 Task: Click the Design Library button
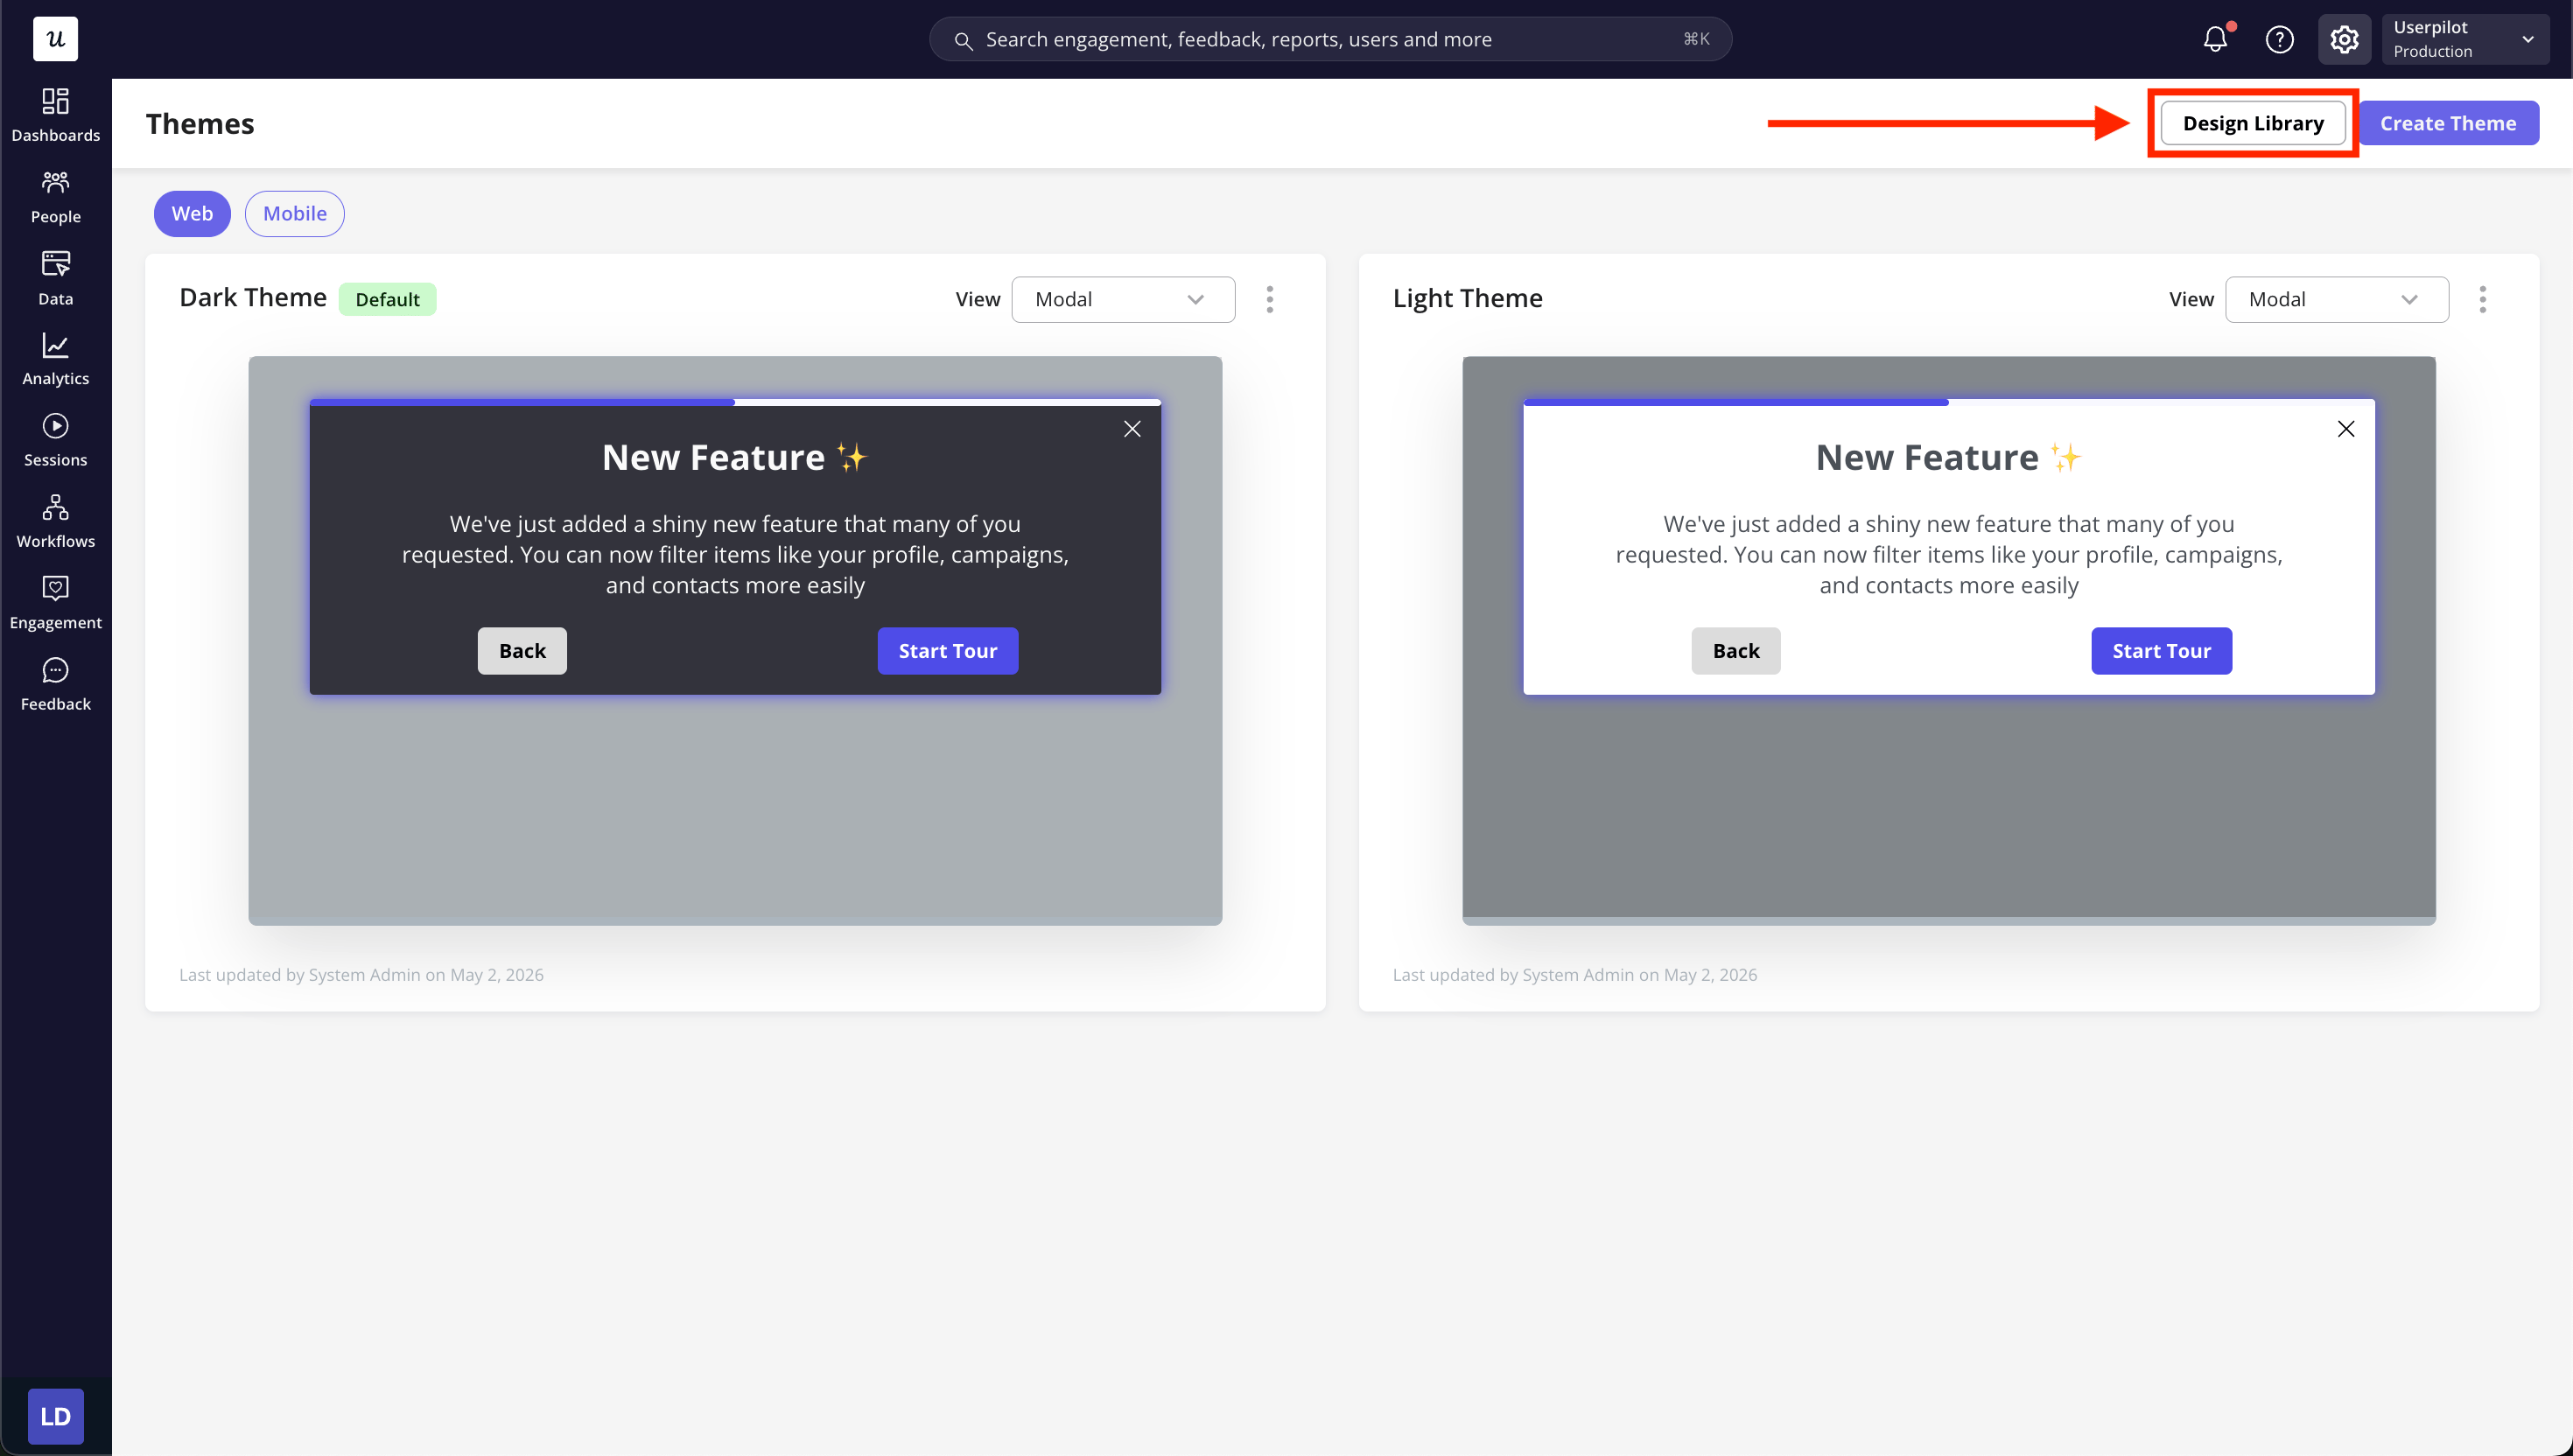(2253, 123)
